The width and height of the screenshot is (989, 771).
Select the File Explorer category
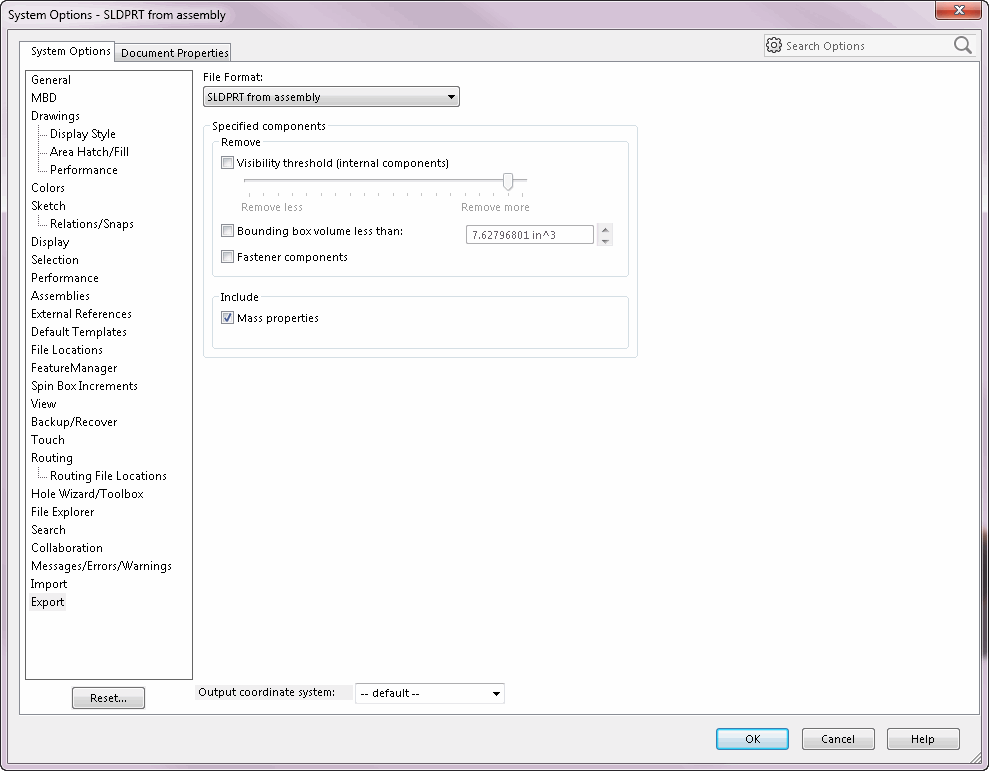[62, 512]
